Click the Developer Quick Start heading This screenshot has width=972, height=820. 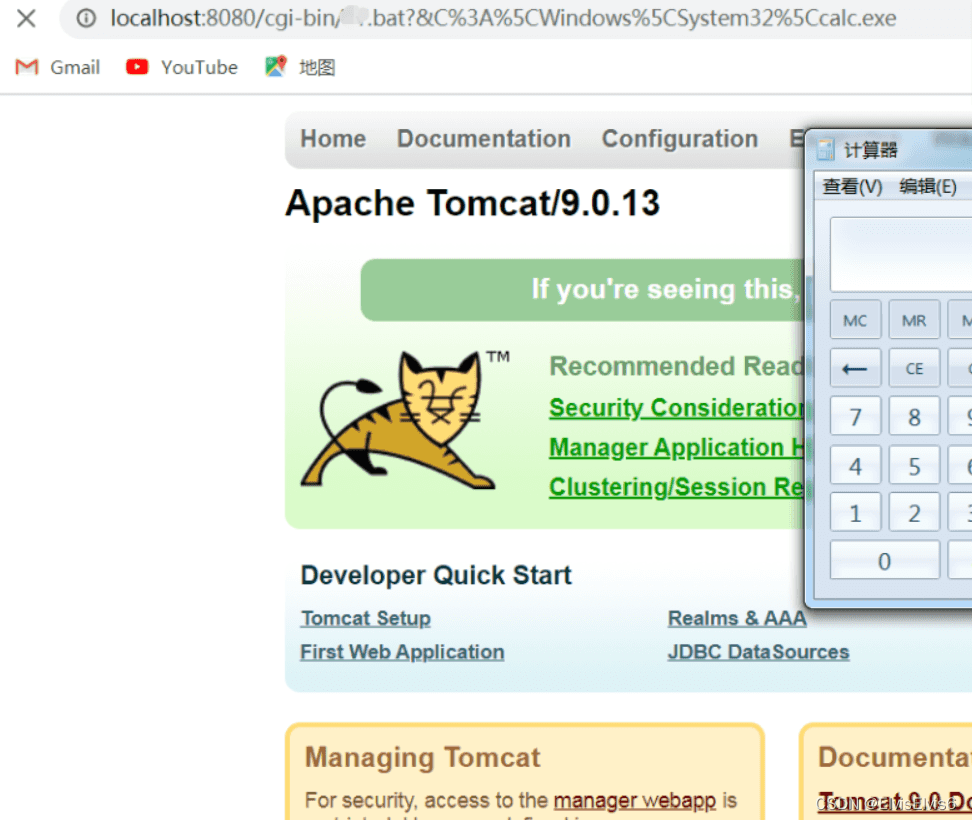436,575
